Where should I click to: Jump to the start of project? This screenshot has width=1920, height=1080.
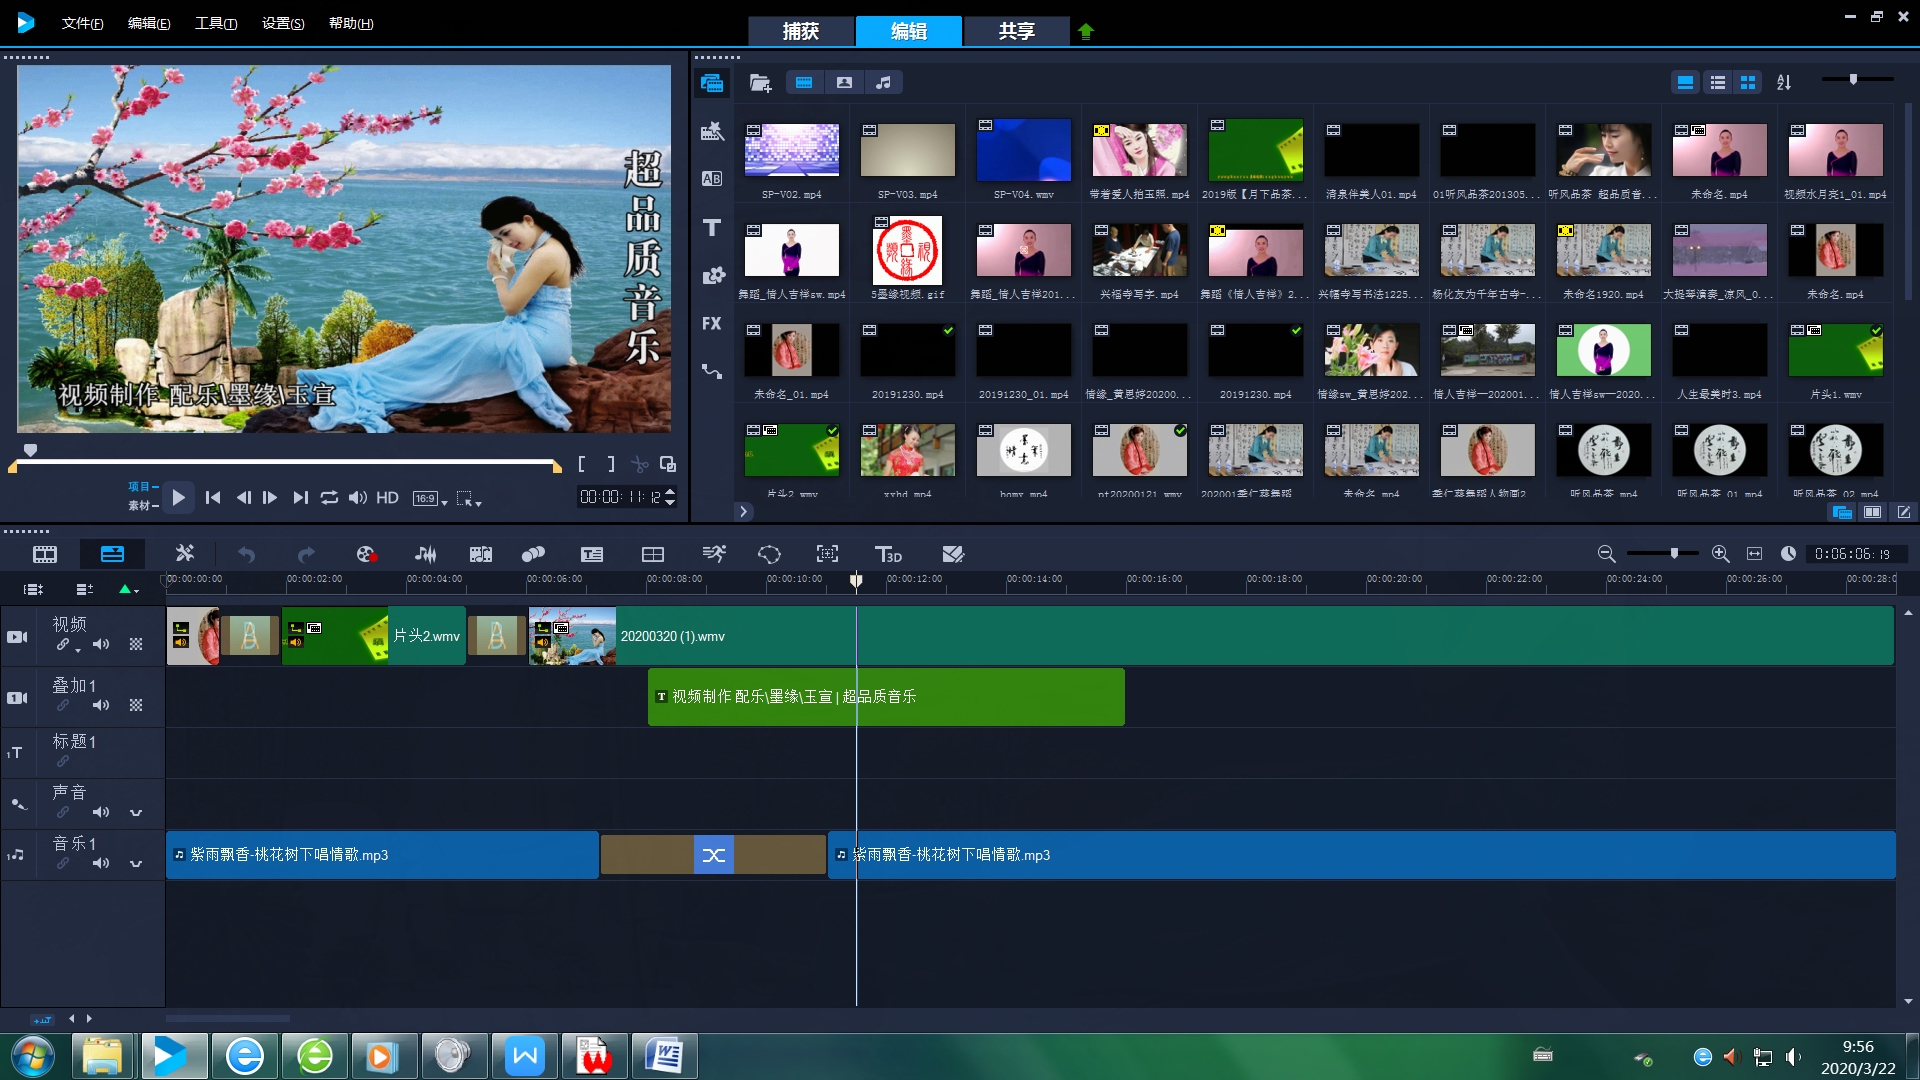point(213,498)
